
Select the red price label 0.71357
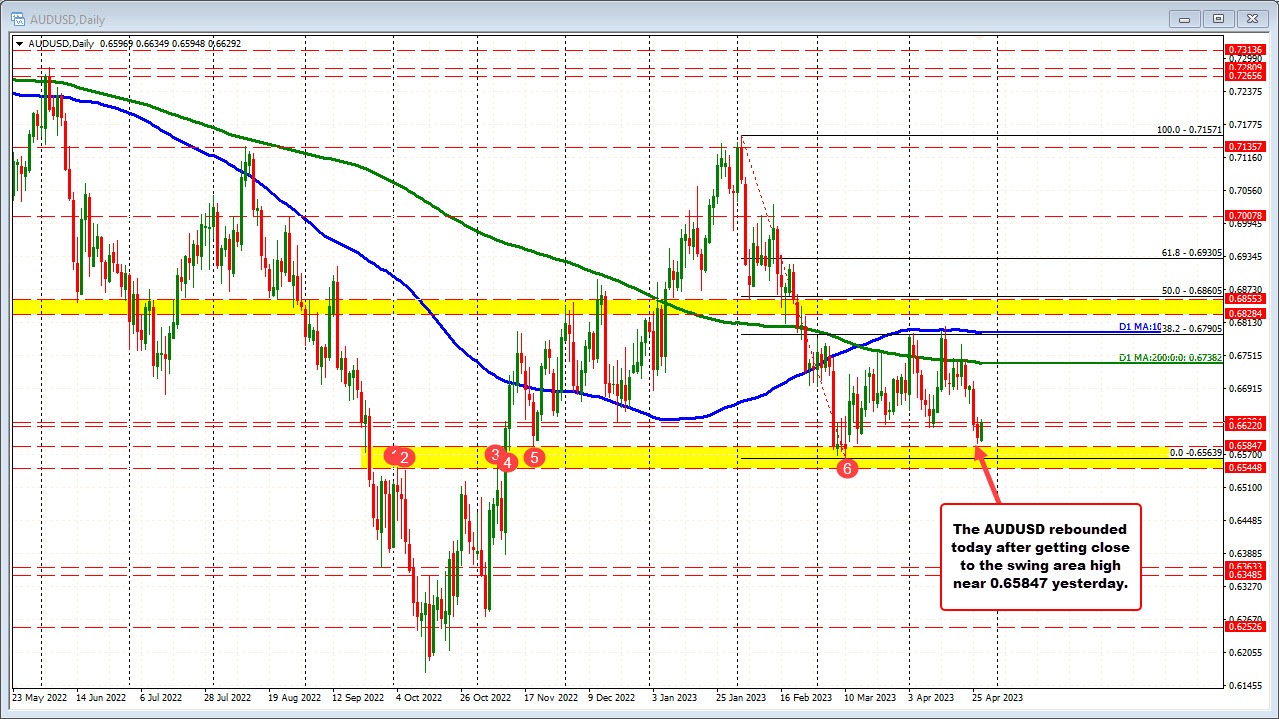point(1245,146)
